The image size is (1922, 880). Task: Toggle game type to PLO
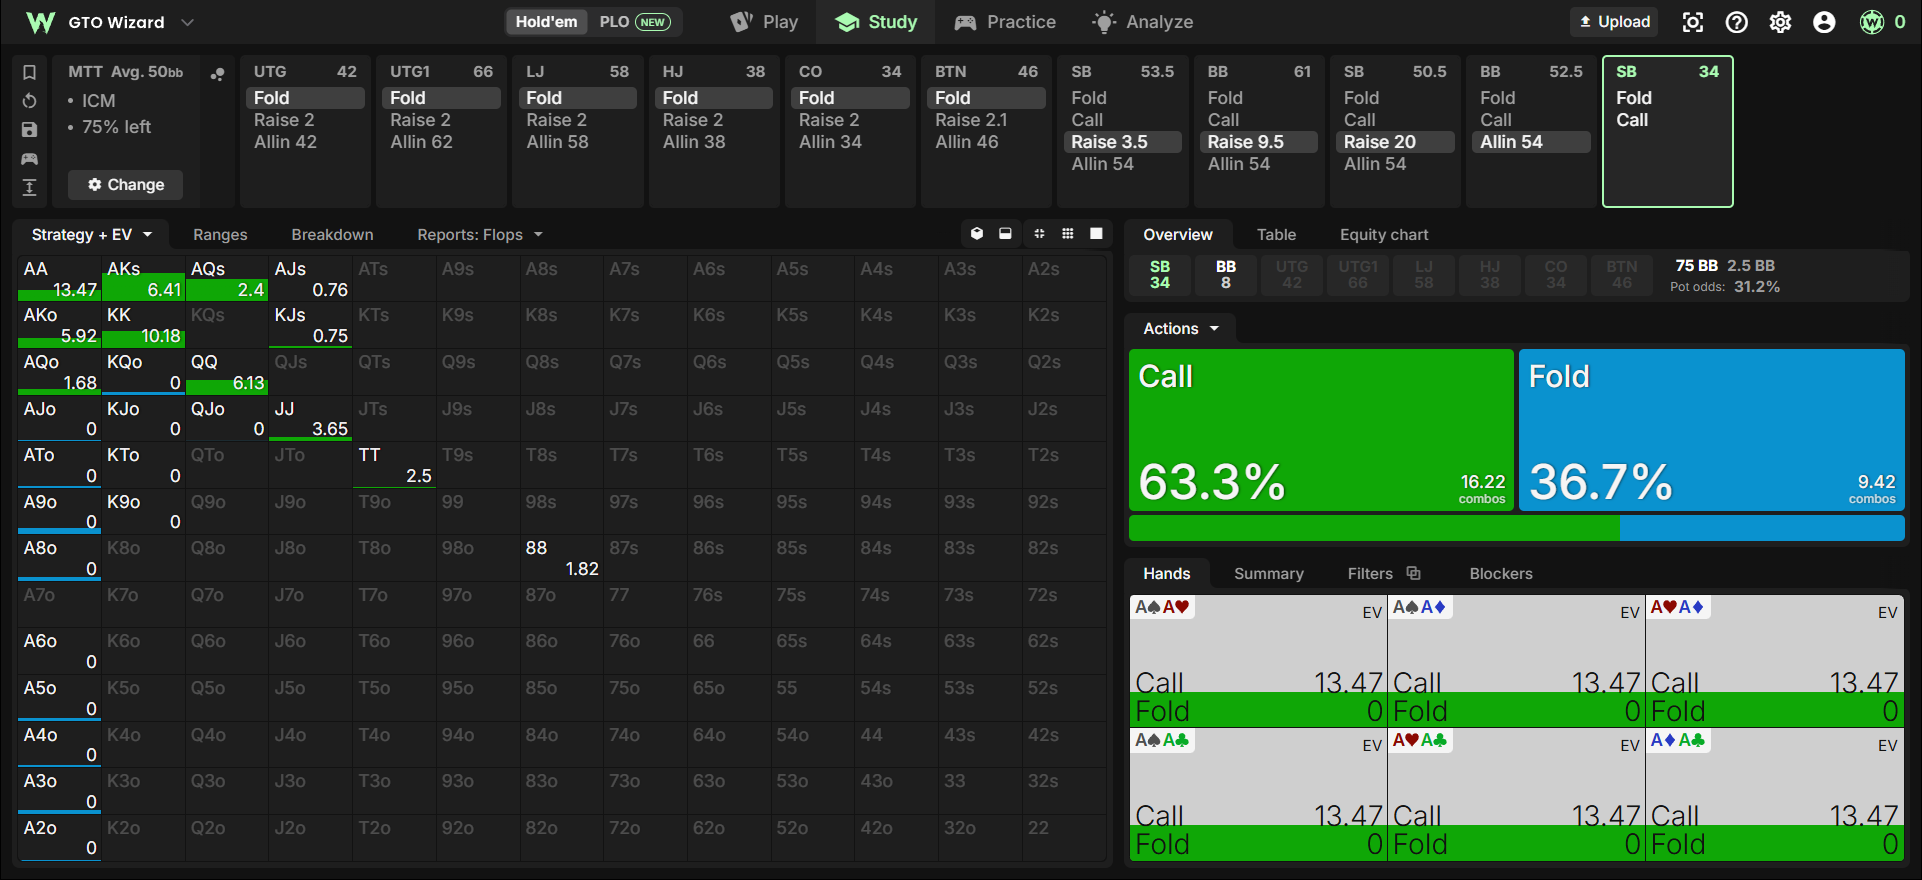(634, 22)
